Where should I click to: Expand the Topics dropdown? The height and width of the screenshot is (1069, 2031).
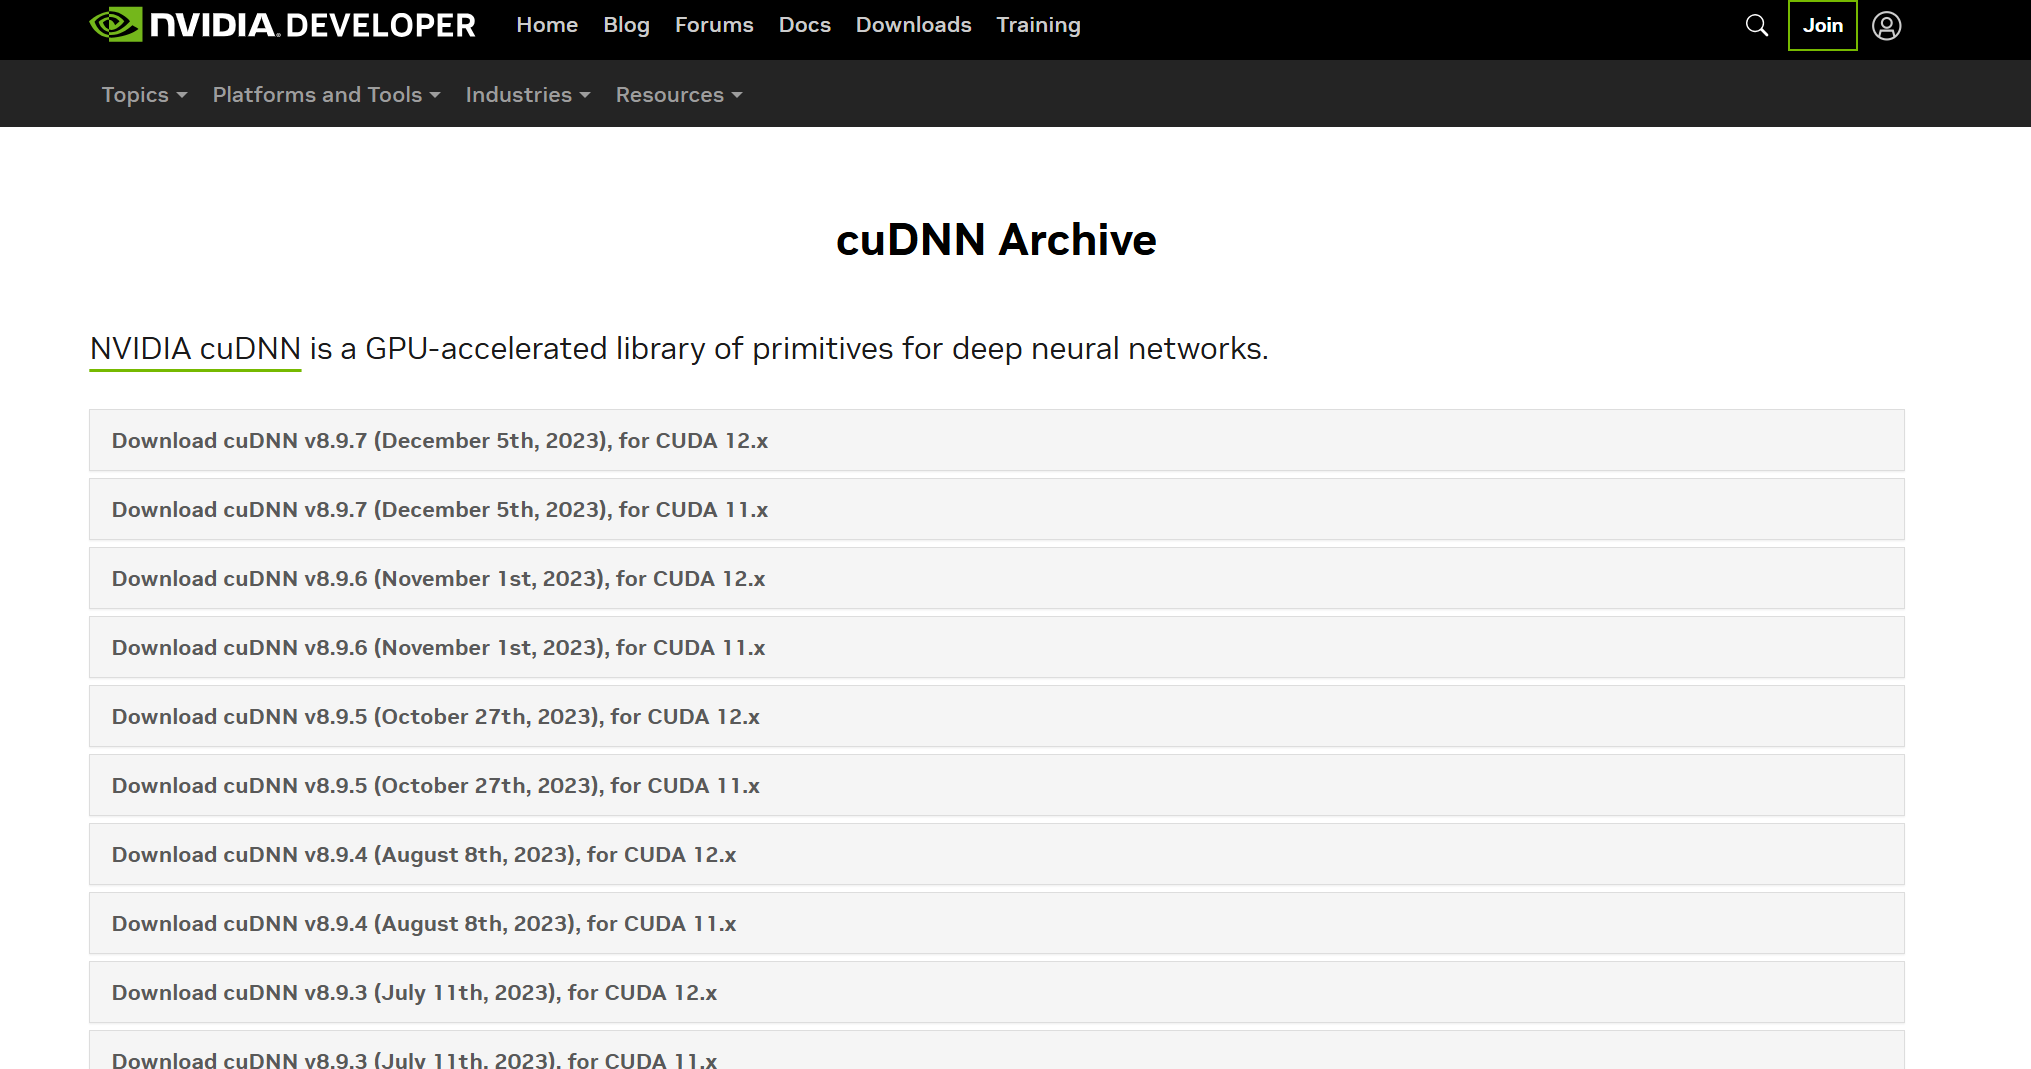click(x=144, y=94)
